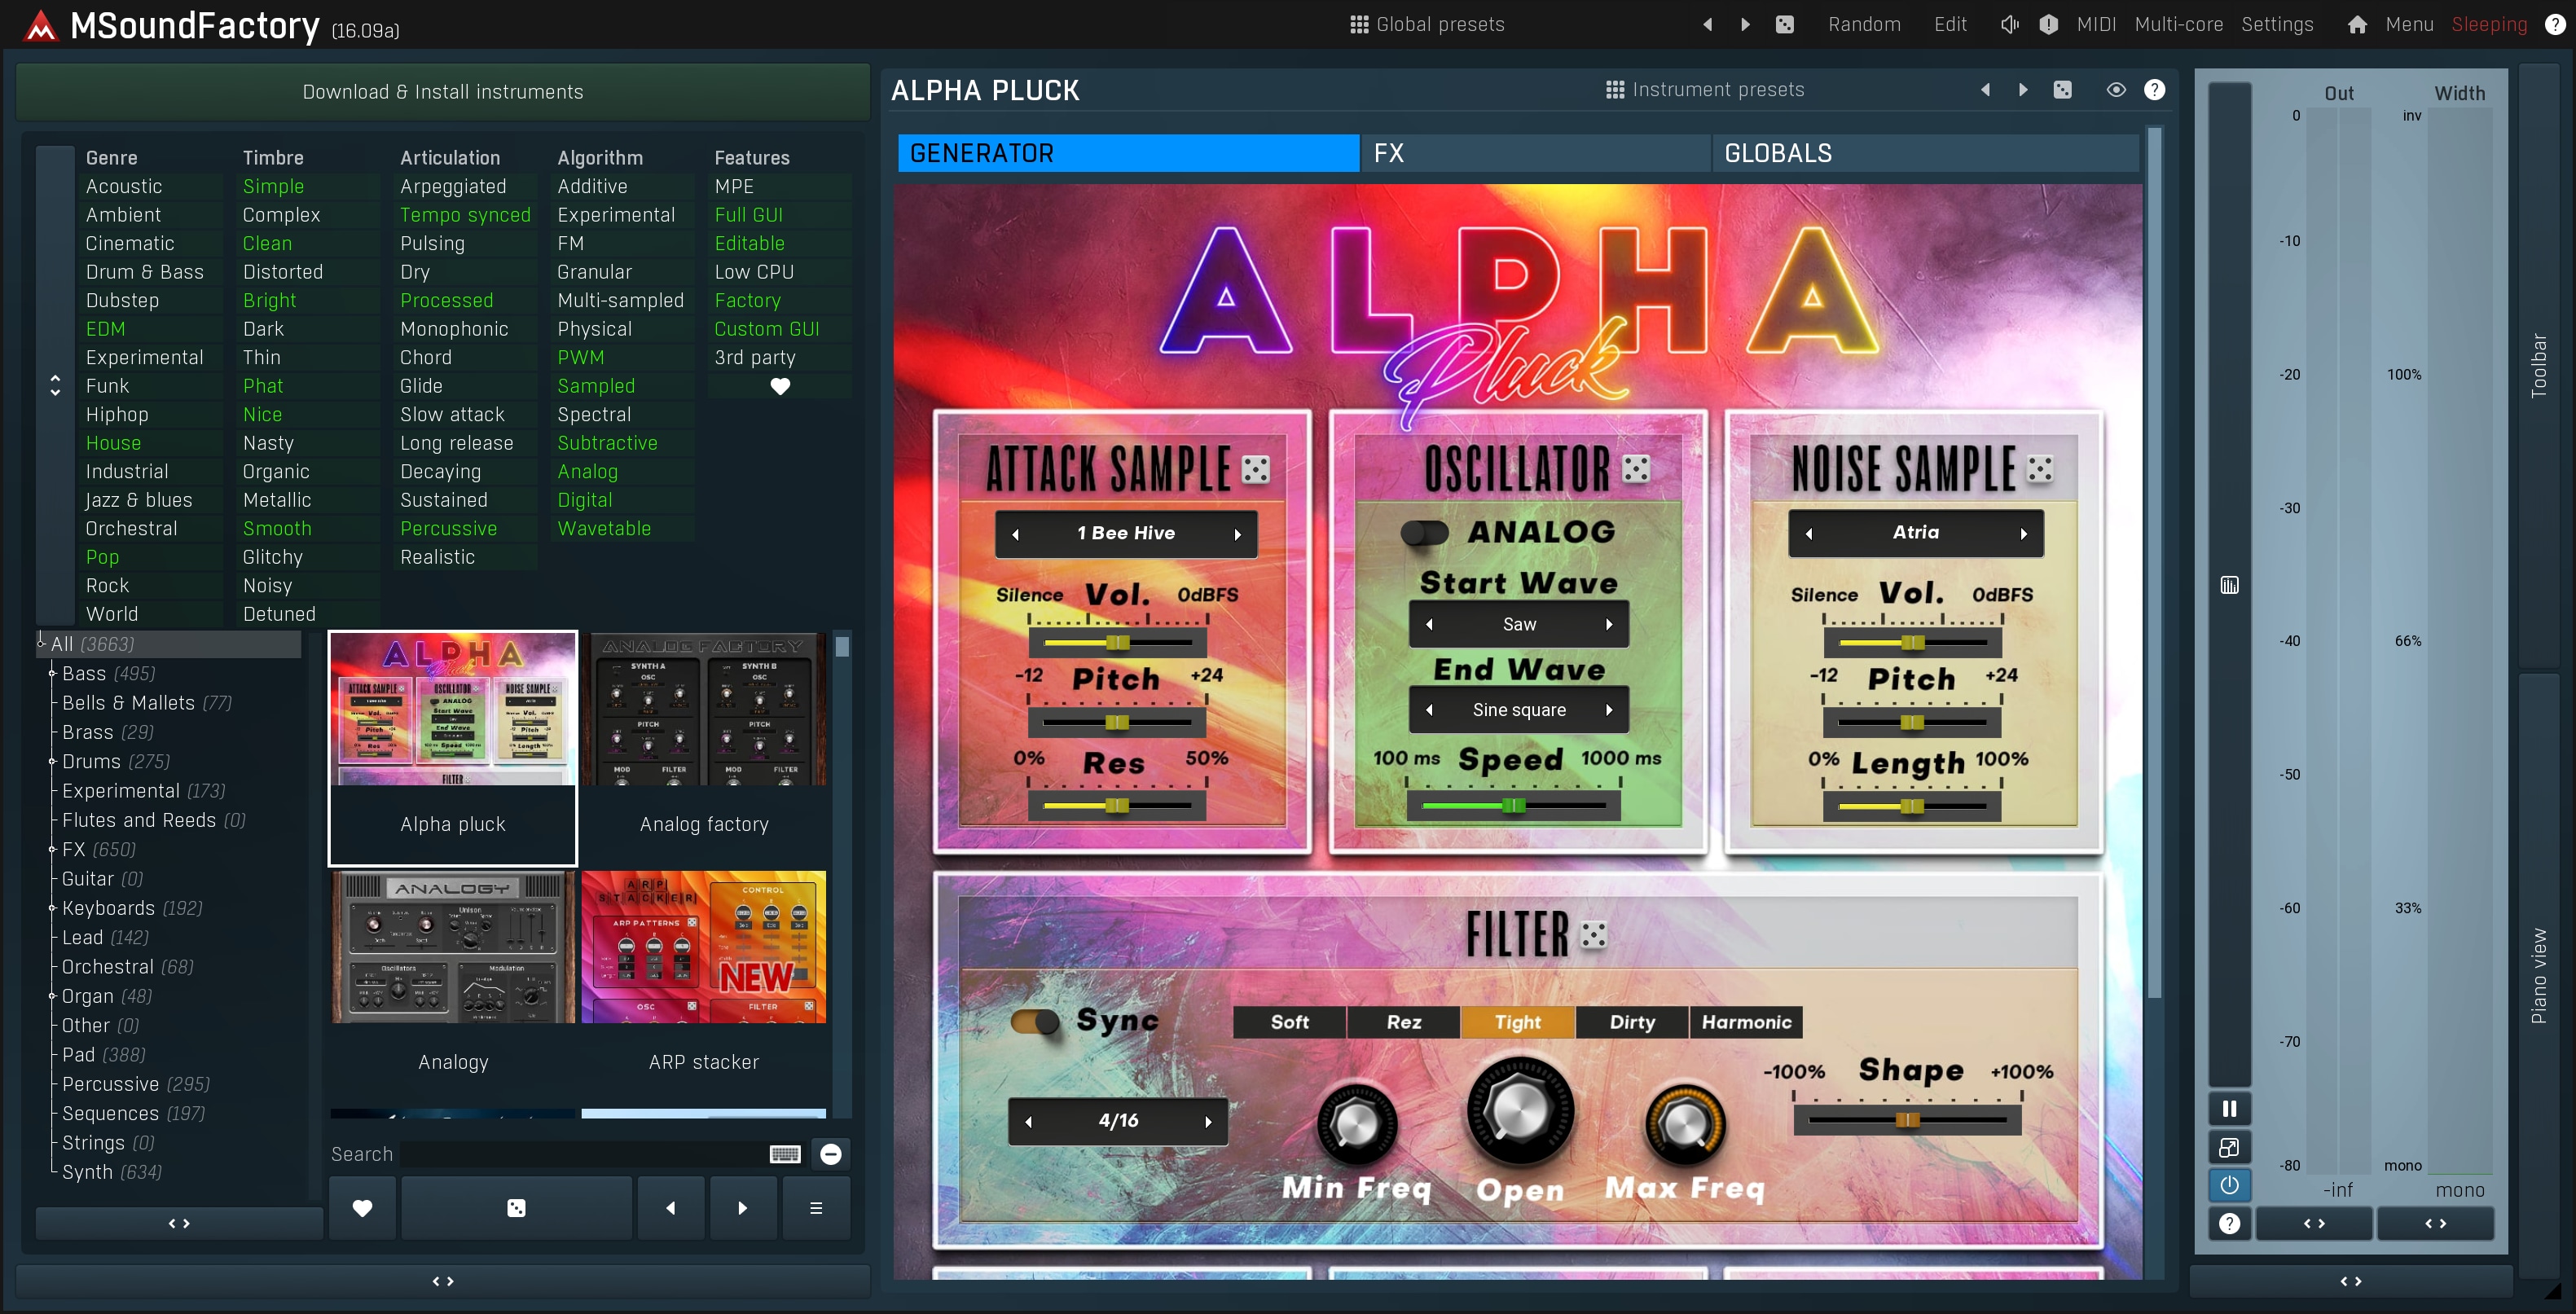Randomize the Oscillator section dice
This screenshot has width=2576, height=1314.
tap(1636, 469)
